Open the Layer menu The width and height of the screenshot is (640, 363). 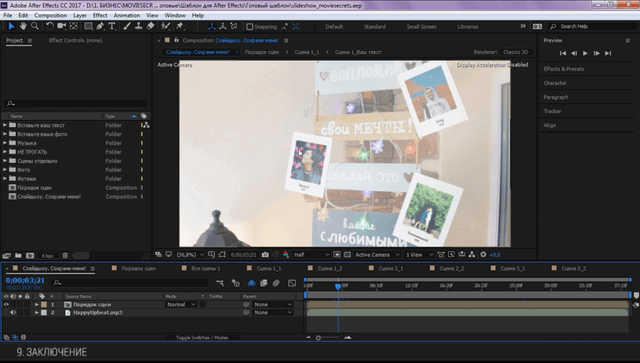[x=80, y=15]
